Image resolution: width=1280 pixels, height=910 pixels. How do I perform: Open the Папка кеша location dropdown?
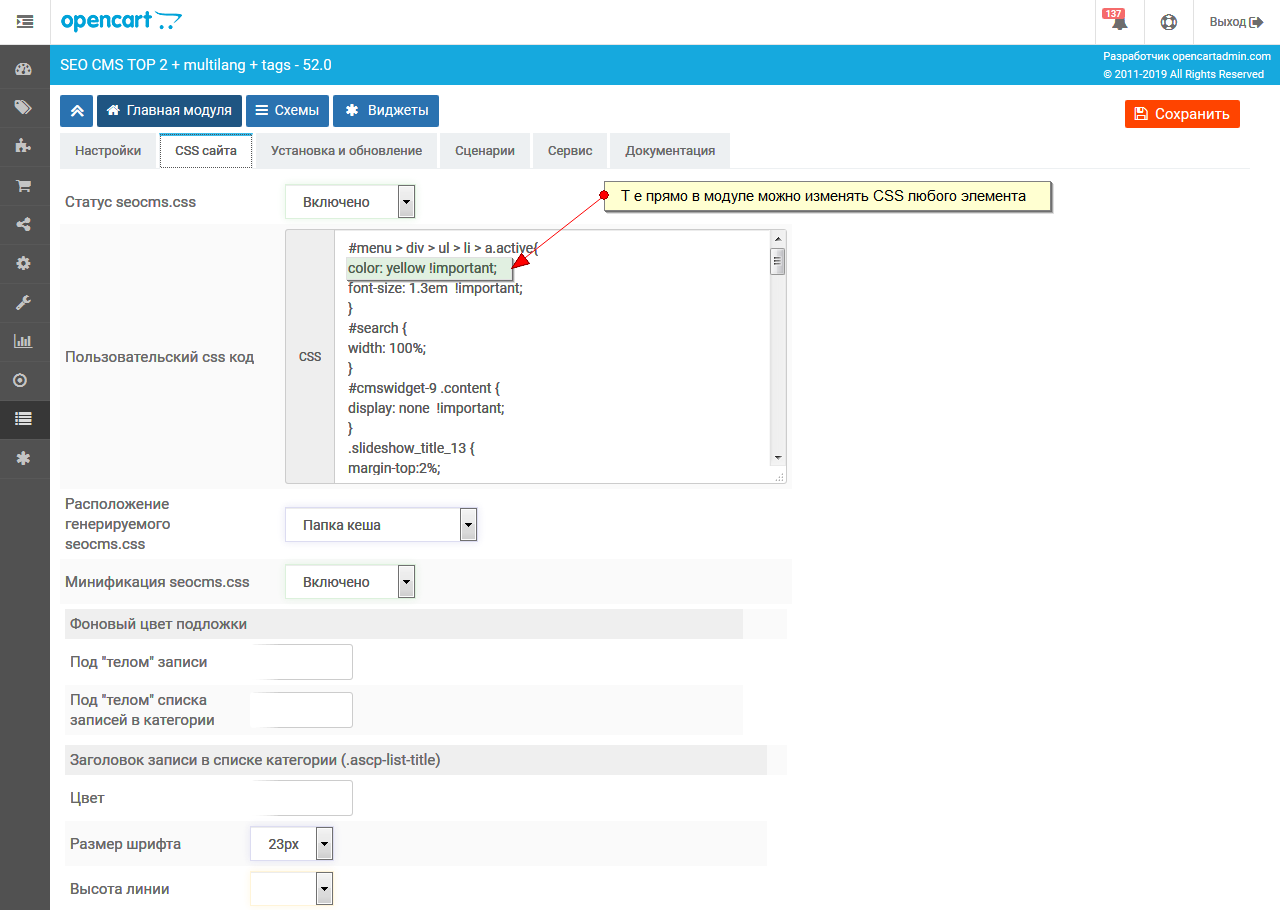click(x=381, y=525)
